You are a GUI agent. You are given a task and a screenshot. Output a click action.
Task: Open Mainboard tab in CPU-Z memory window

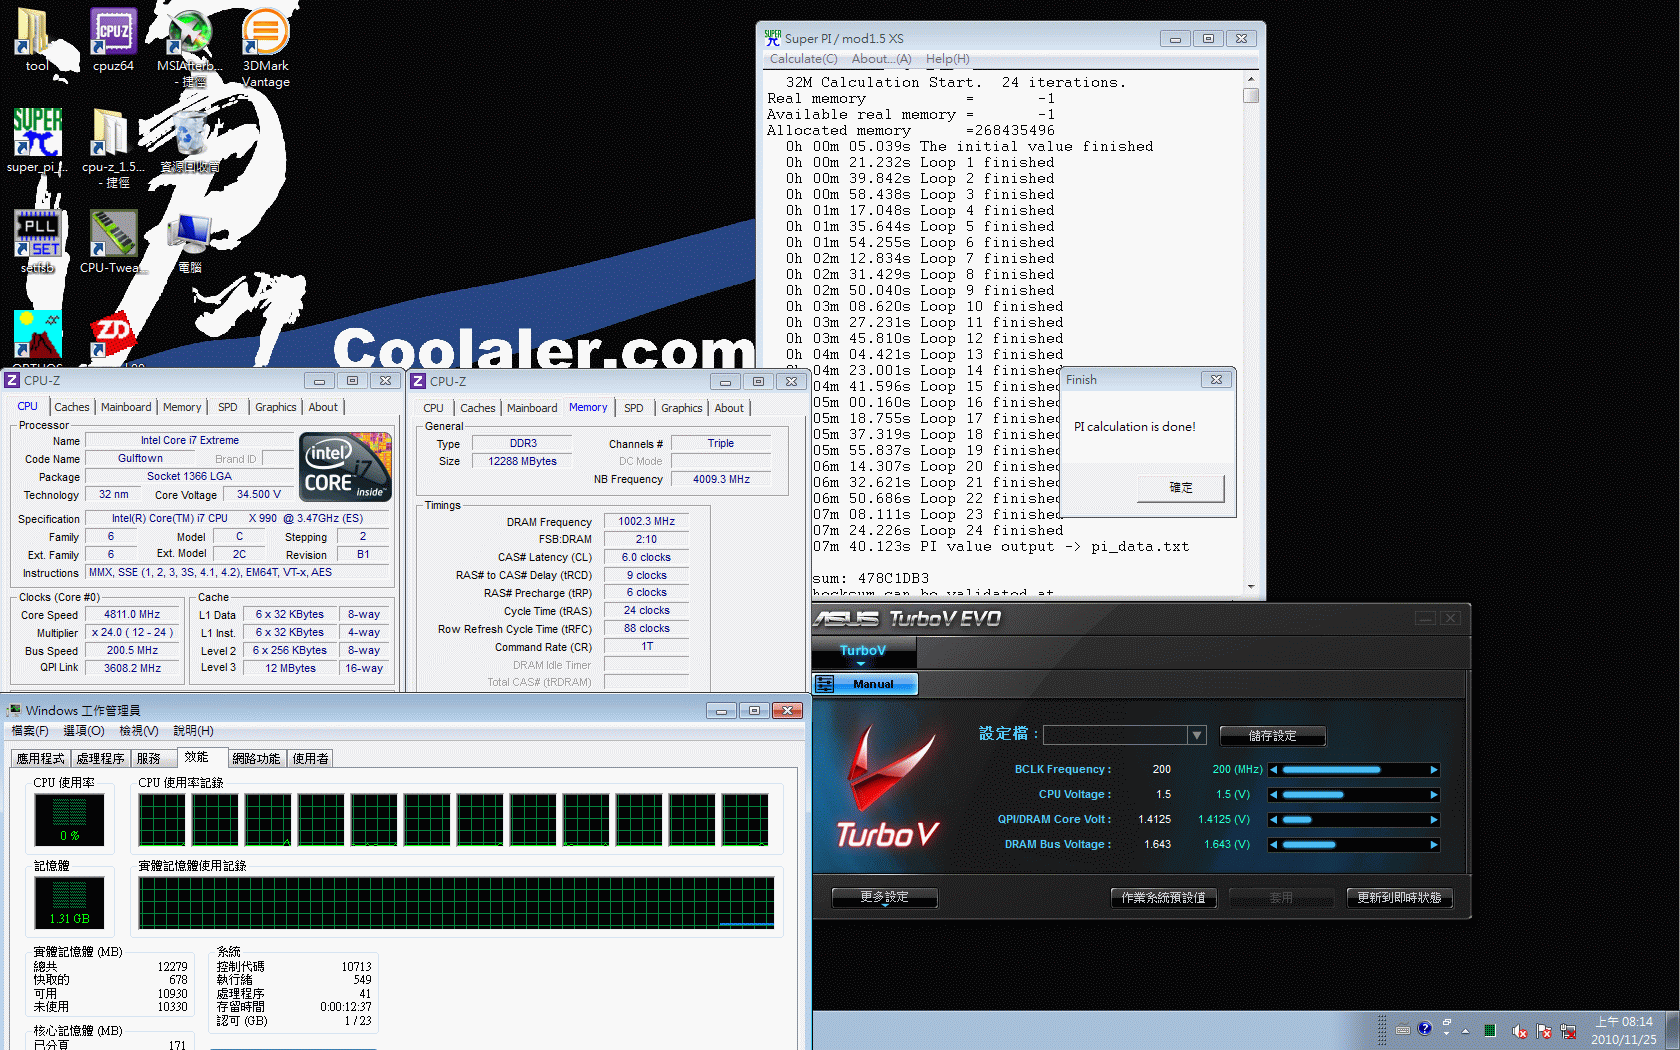click(x=532, y=408)
